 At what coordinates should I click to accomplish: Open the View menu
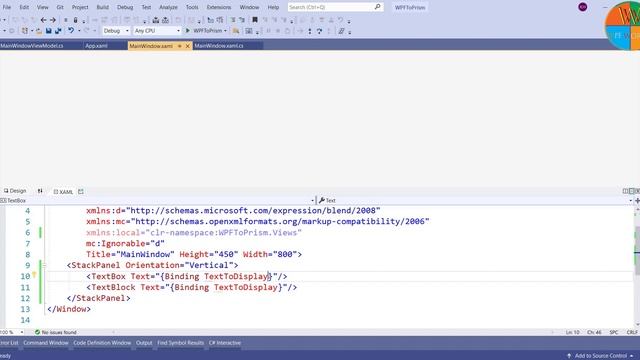coord(42,7)
